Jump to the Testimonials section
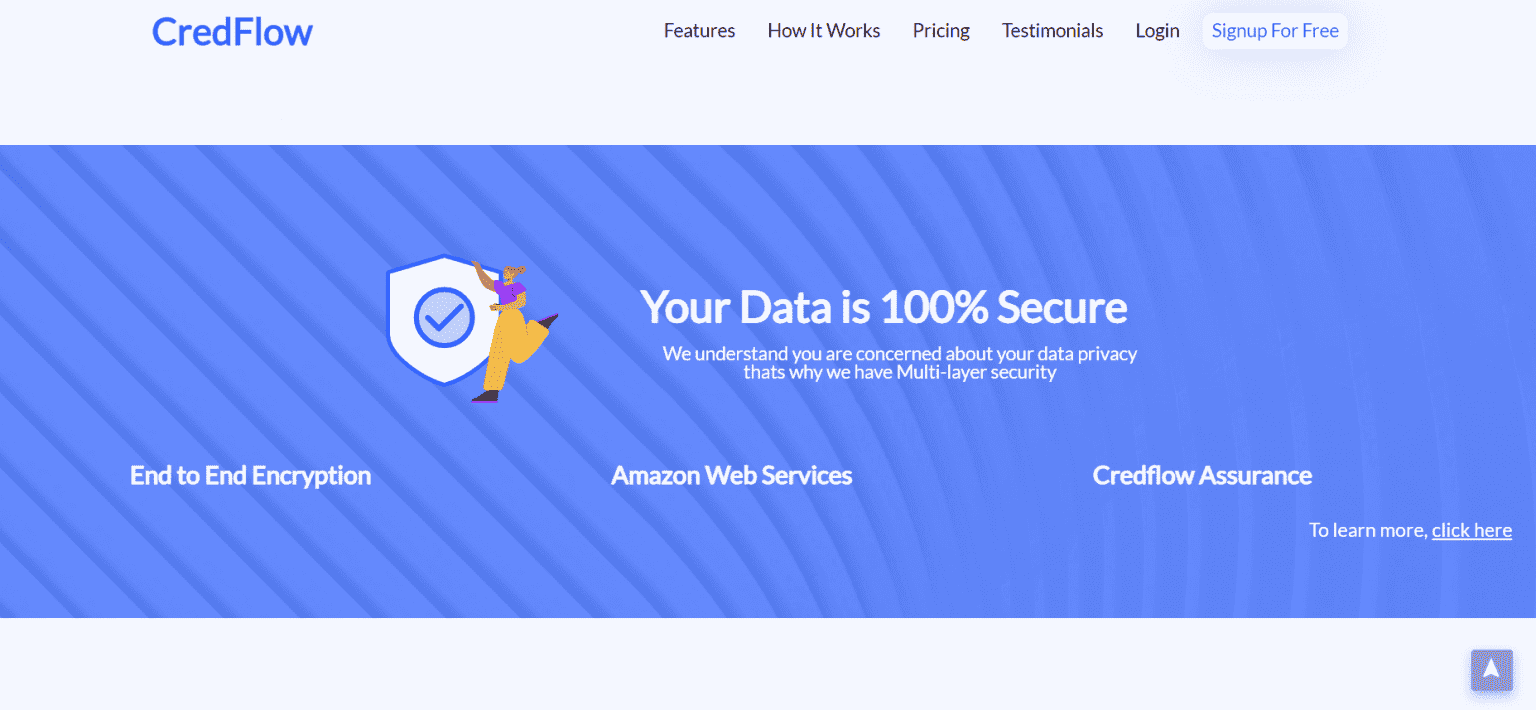The width and height of the screenshot is (1536, 710). (1052, 30)
